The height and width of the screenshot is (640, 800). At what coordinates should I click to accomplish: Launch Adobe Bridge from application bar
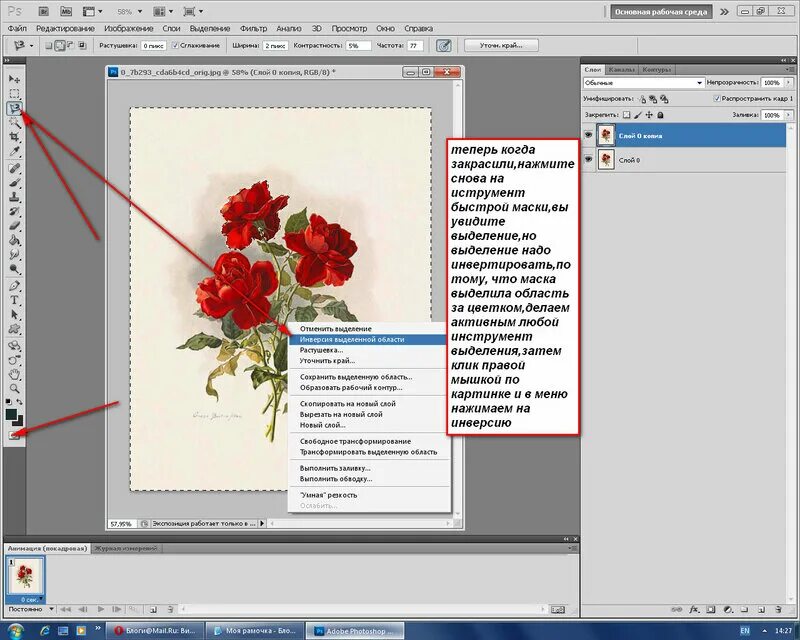point(44,11)
